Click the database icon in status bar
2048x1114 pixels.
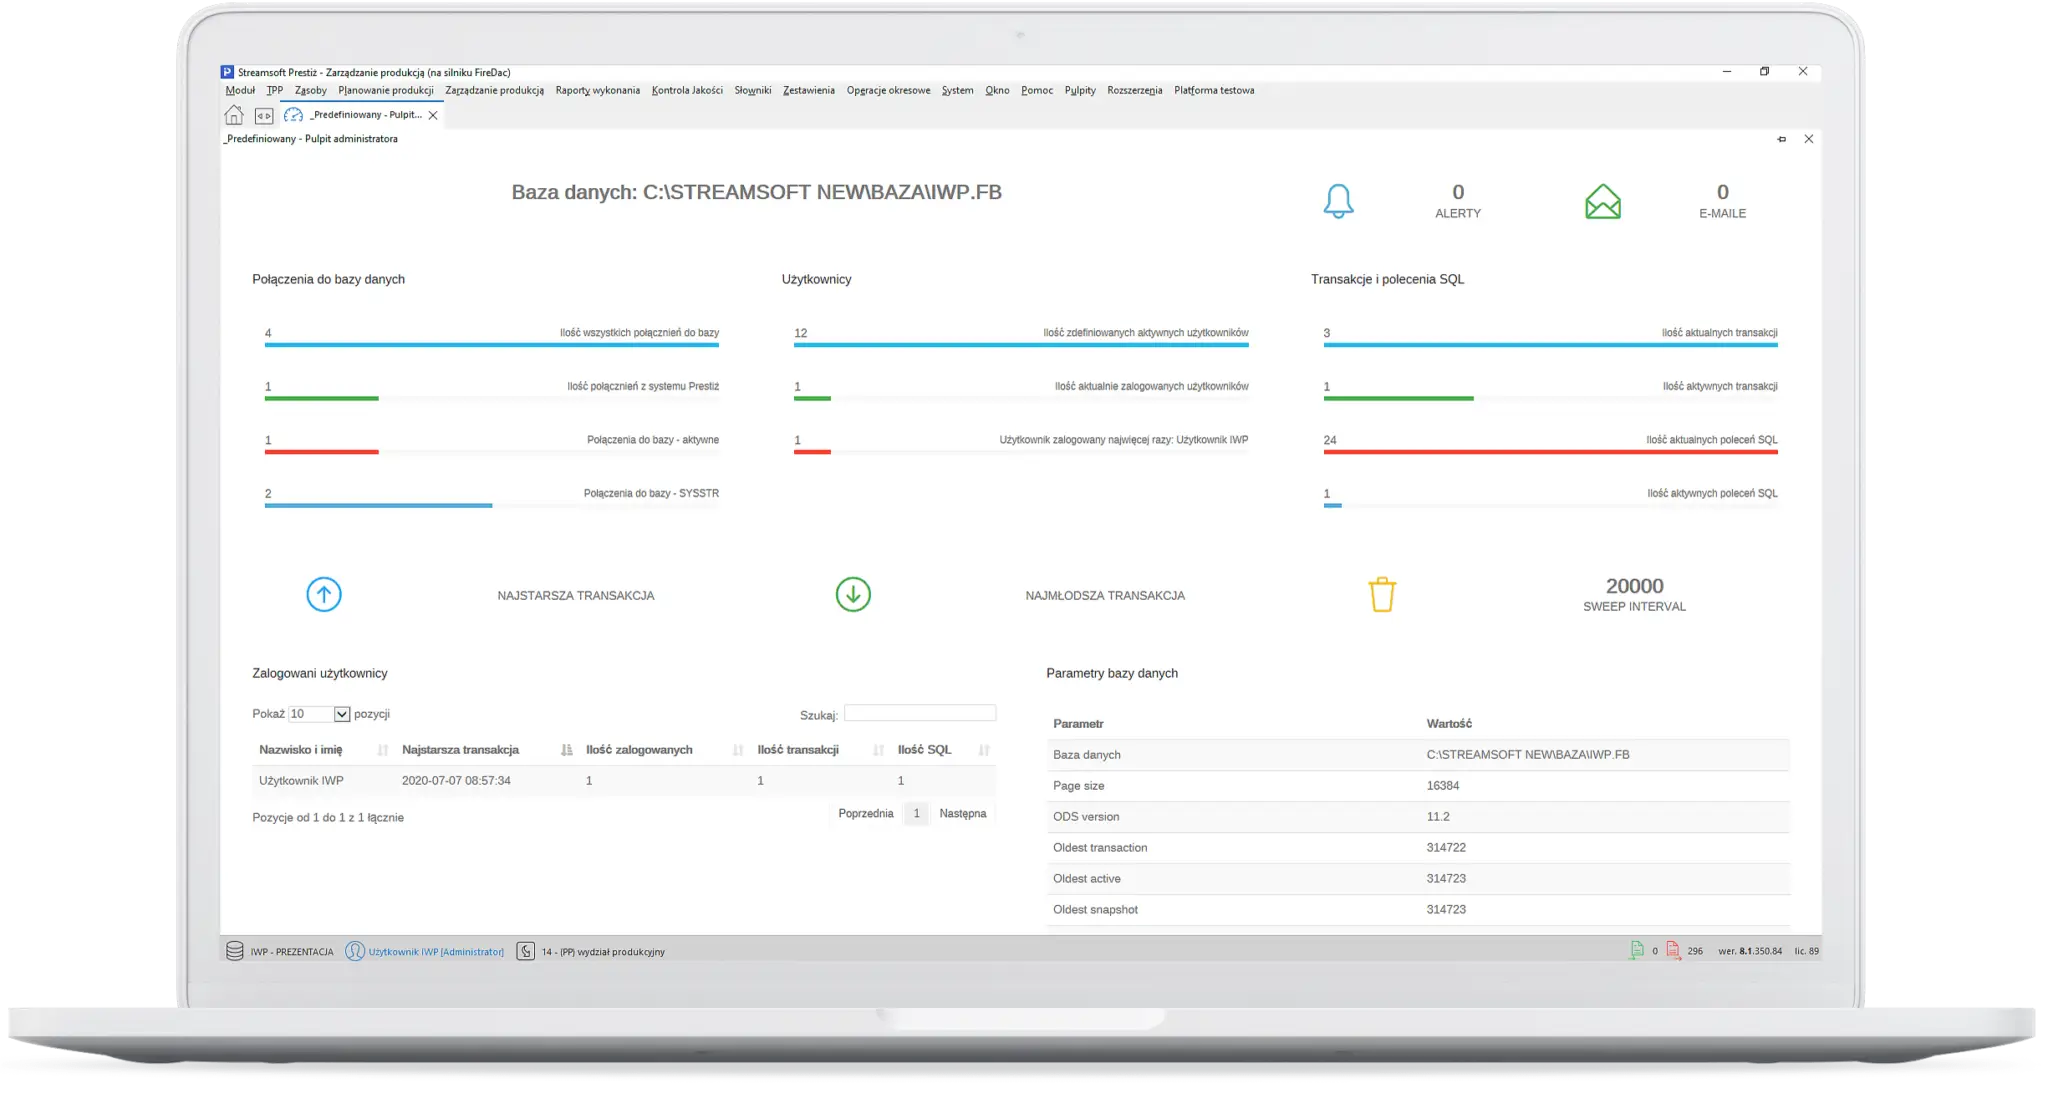pyautogui.click(x=234, y=951)
